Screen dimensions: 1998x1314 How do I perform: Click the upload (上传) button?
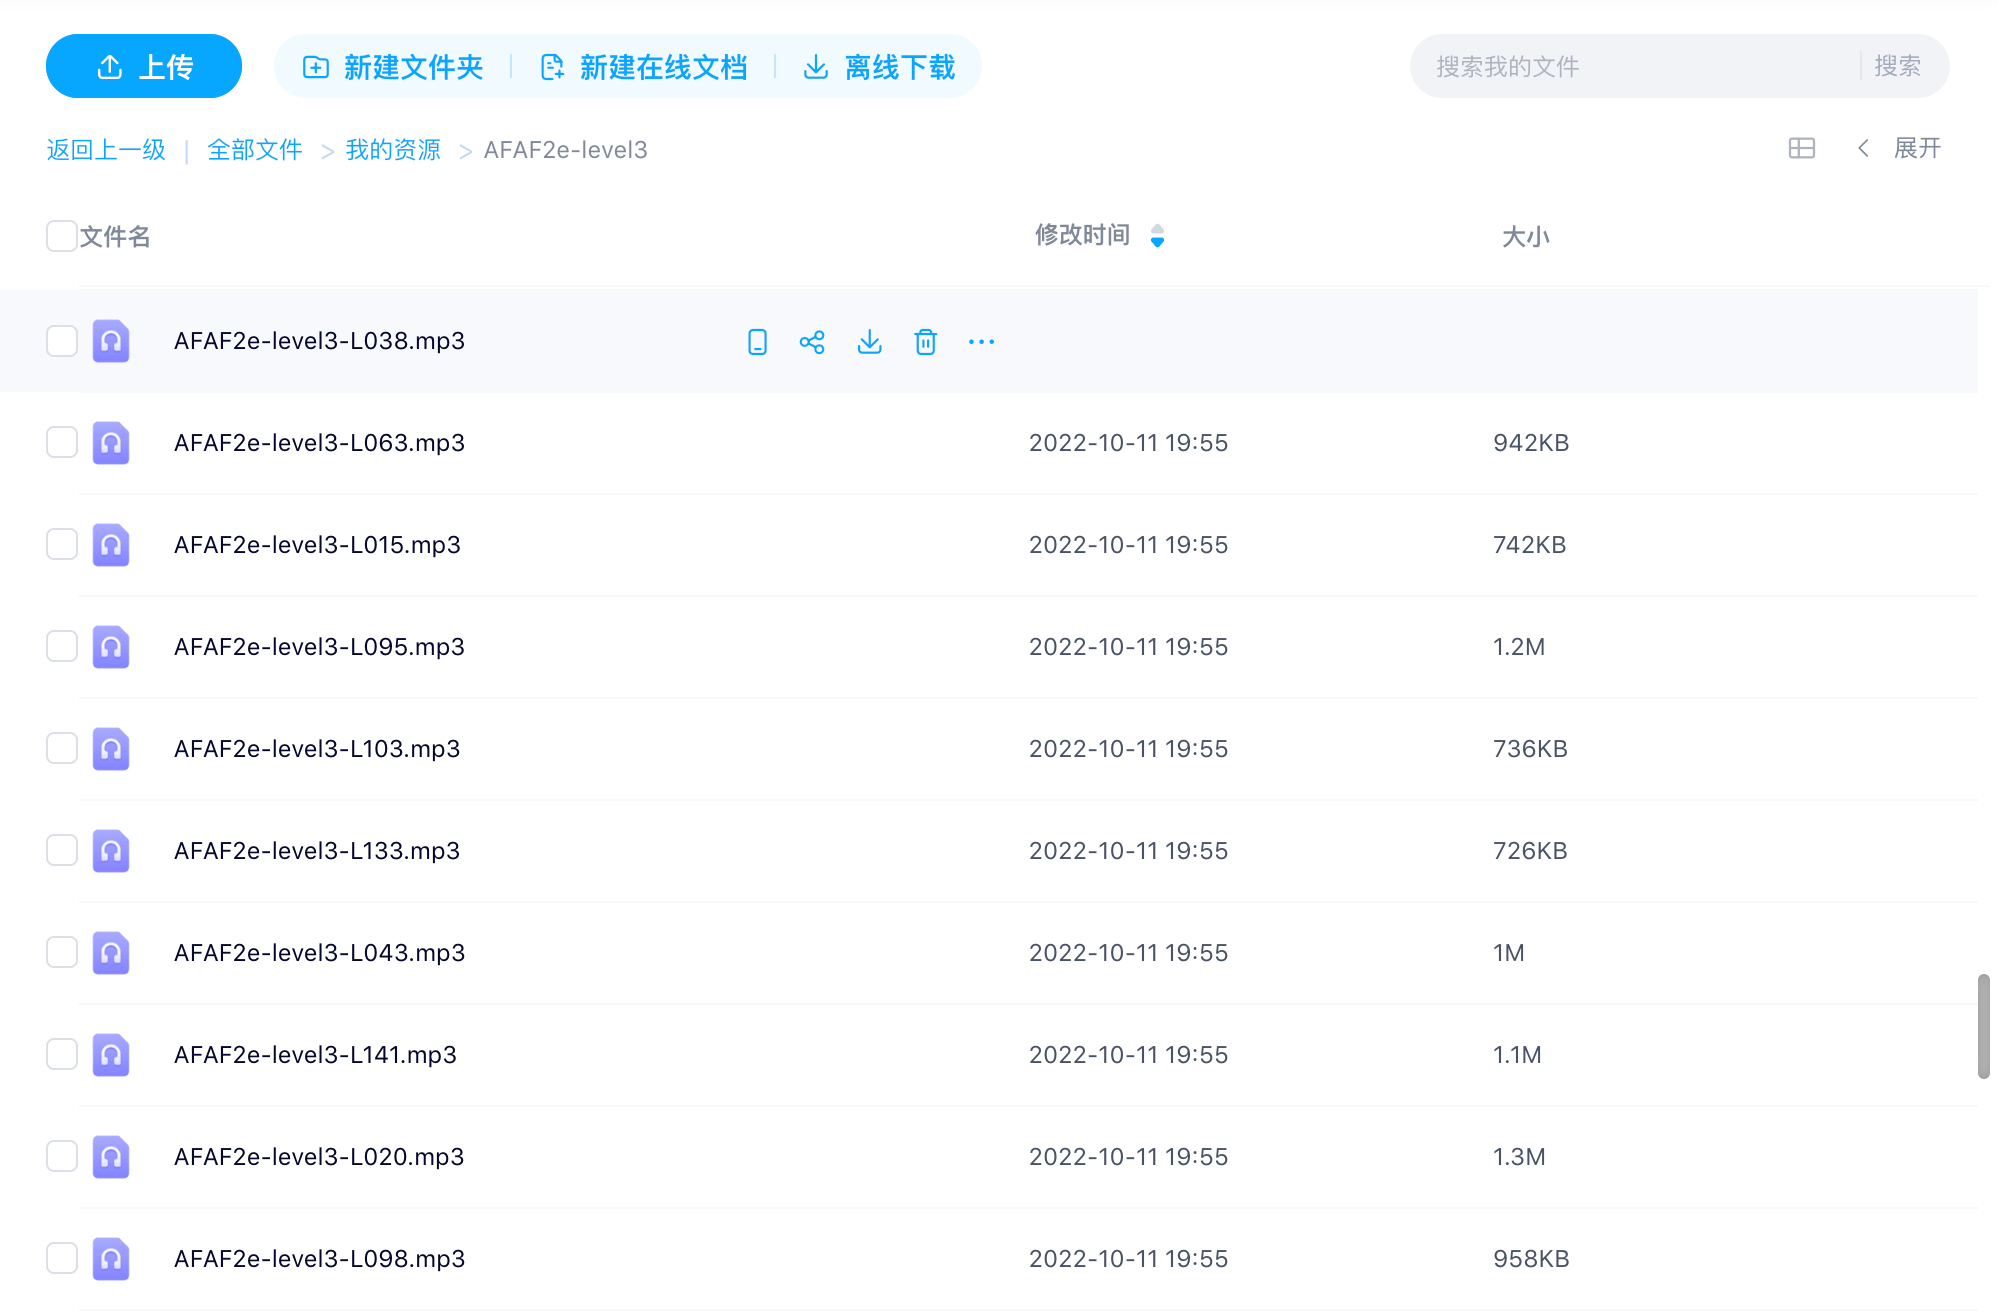pos(144,67)
